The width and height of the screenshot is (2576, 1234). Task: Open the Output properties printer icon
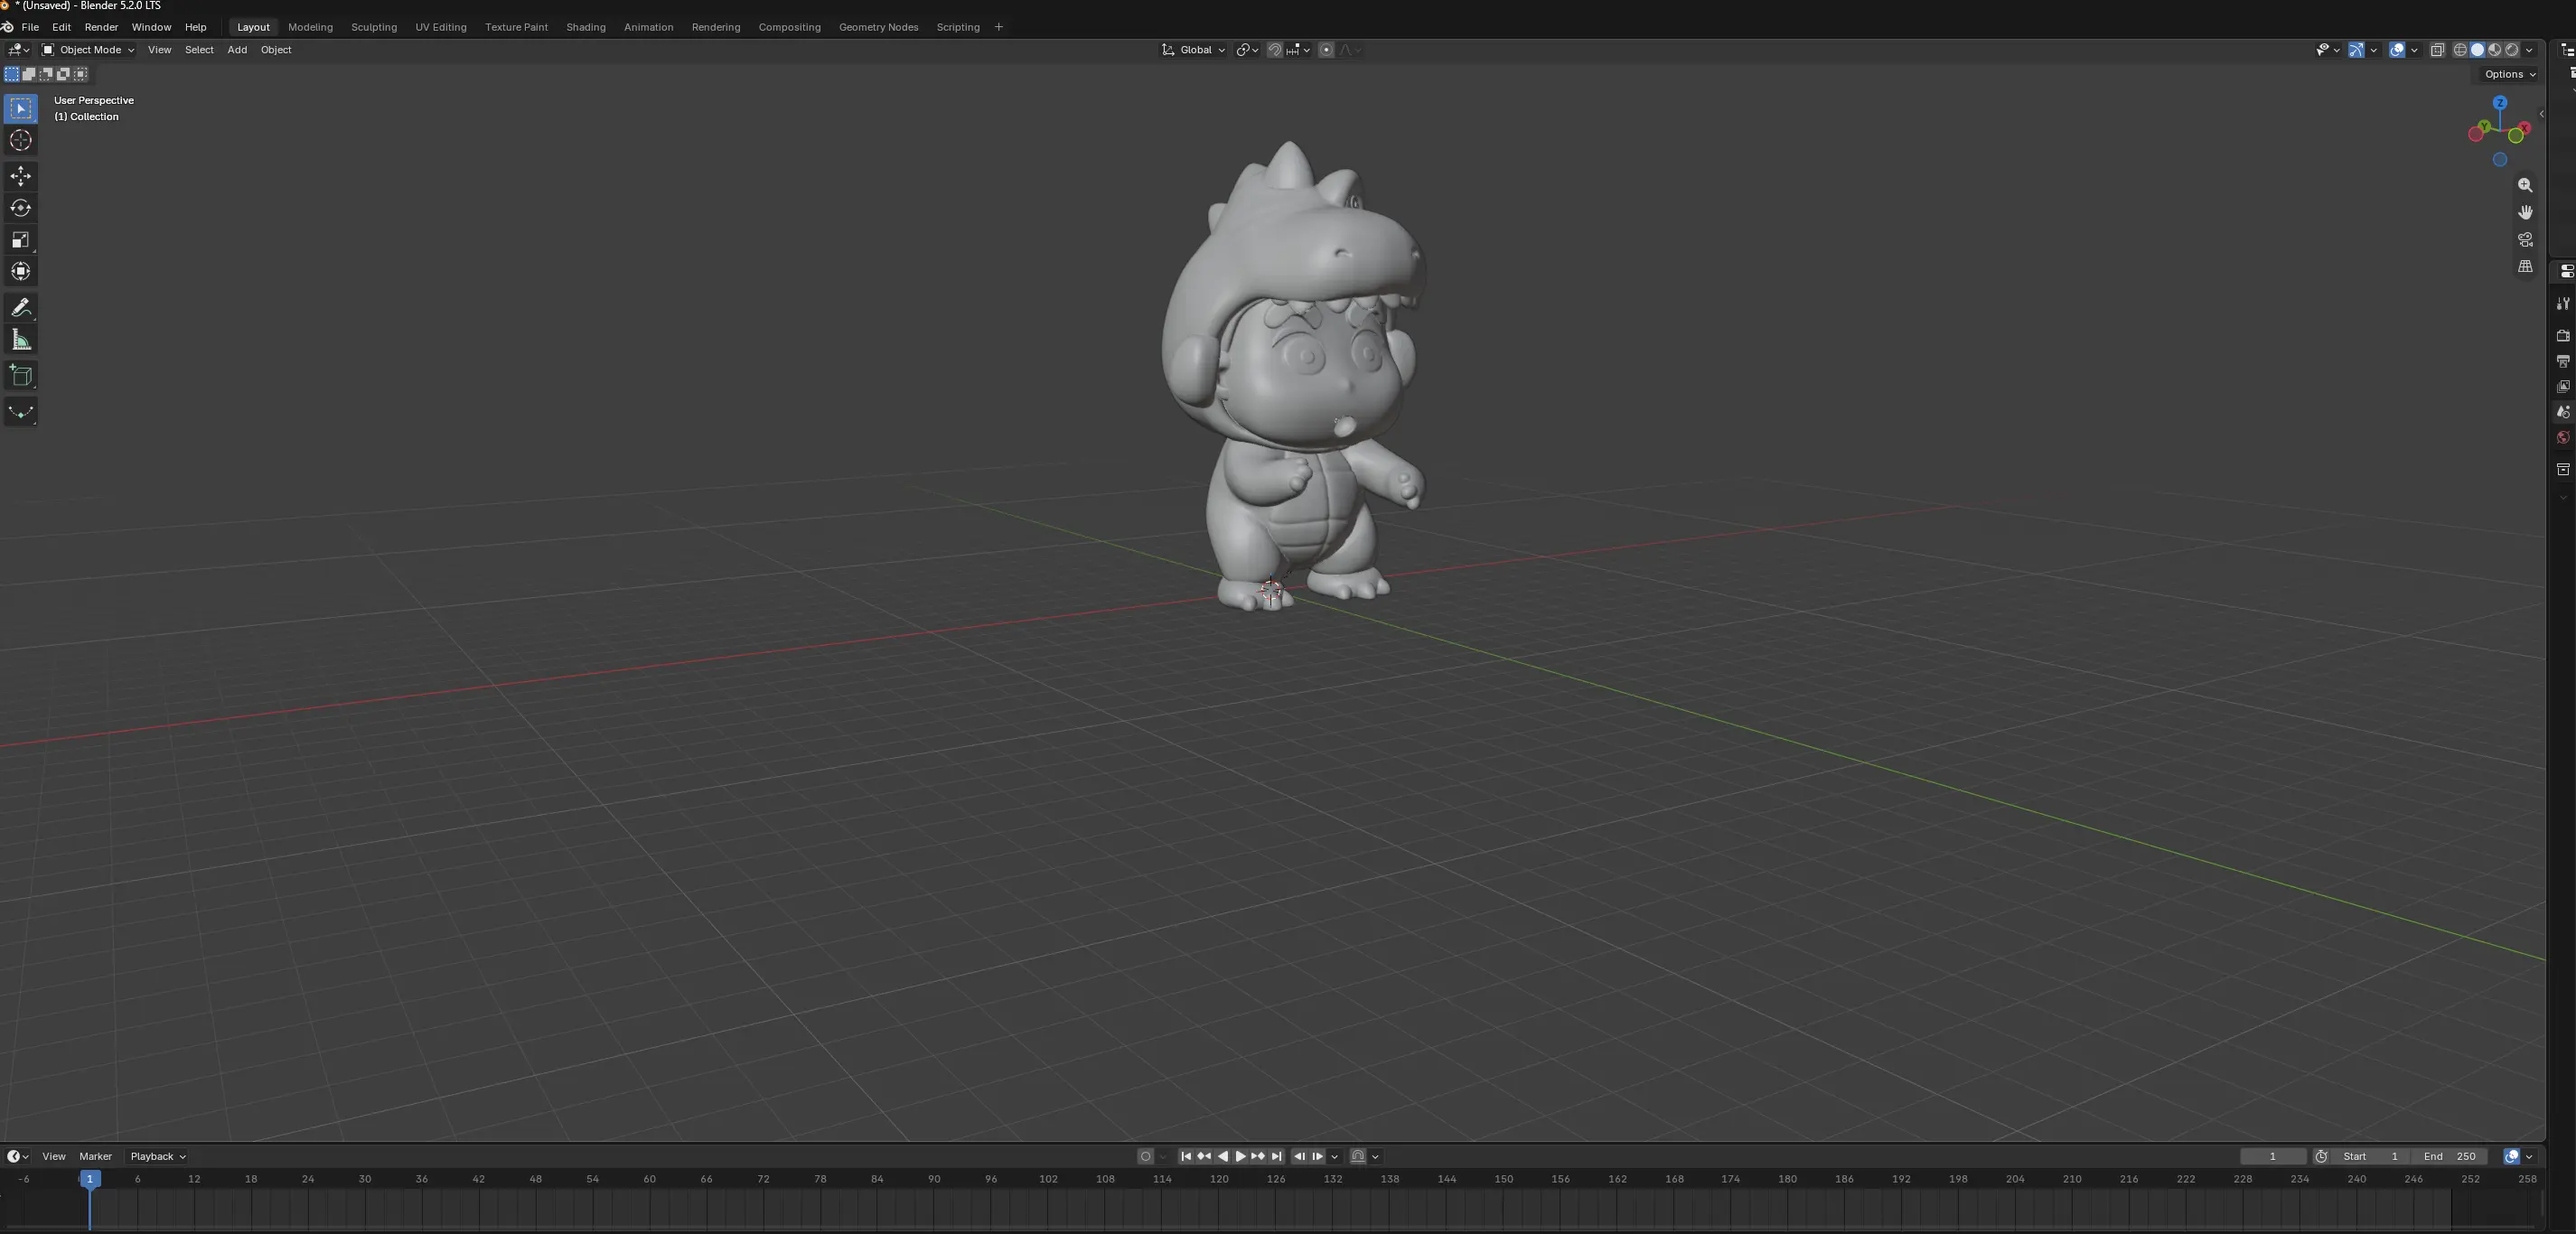2562,361
